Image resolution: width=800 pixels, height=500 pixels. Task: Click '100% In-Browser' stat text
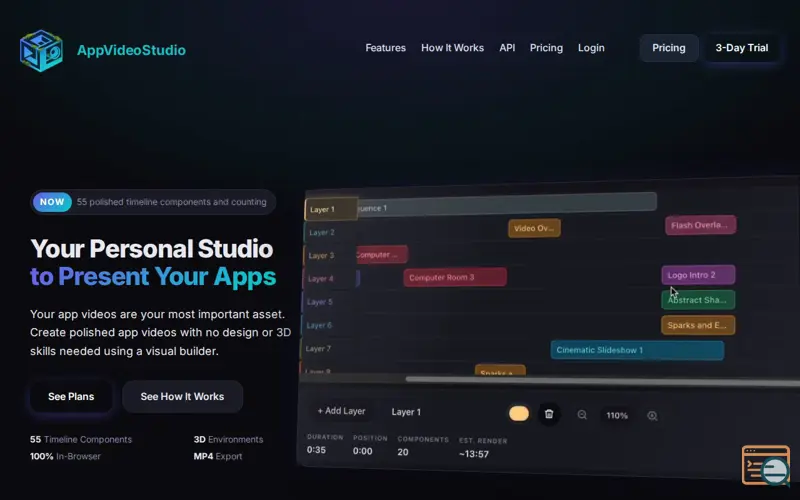click(65, 456)
